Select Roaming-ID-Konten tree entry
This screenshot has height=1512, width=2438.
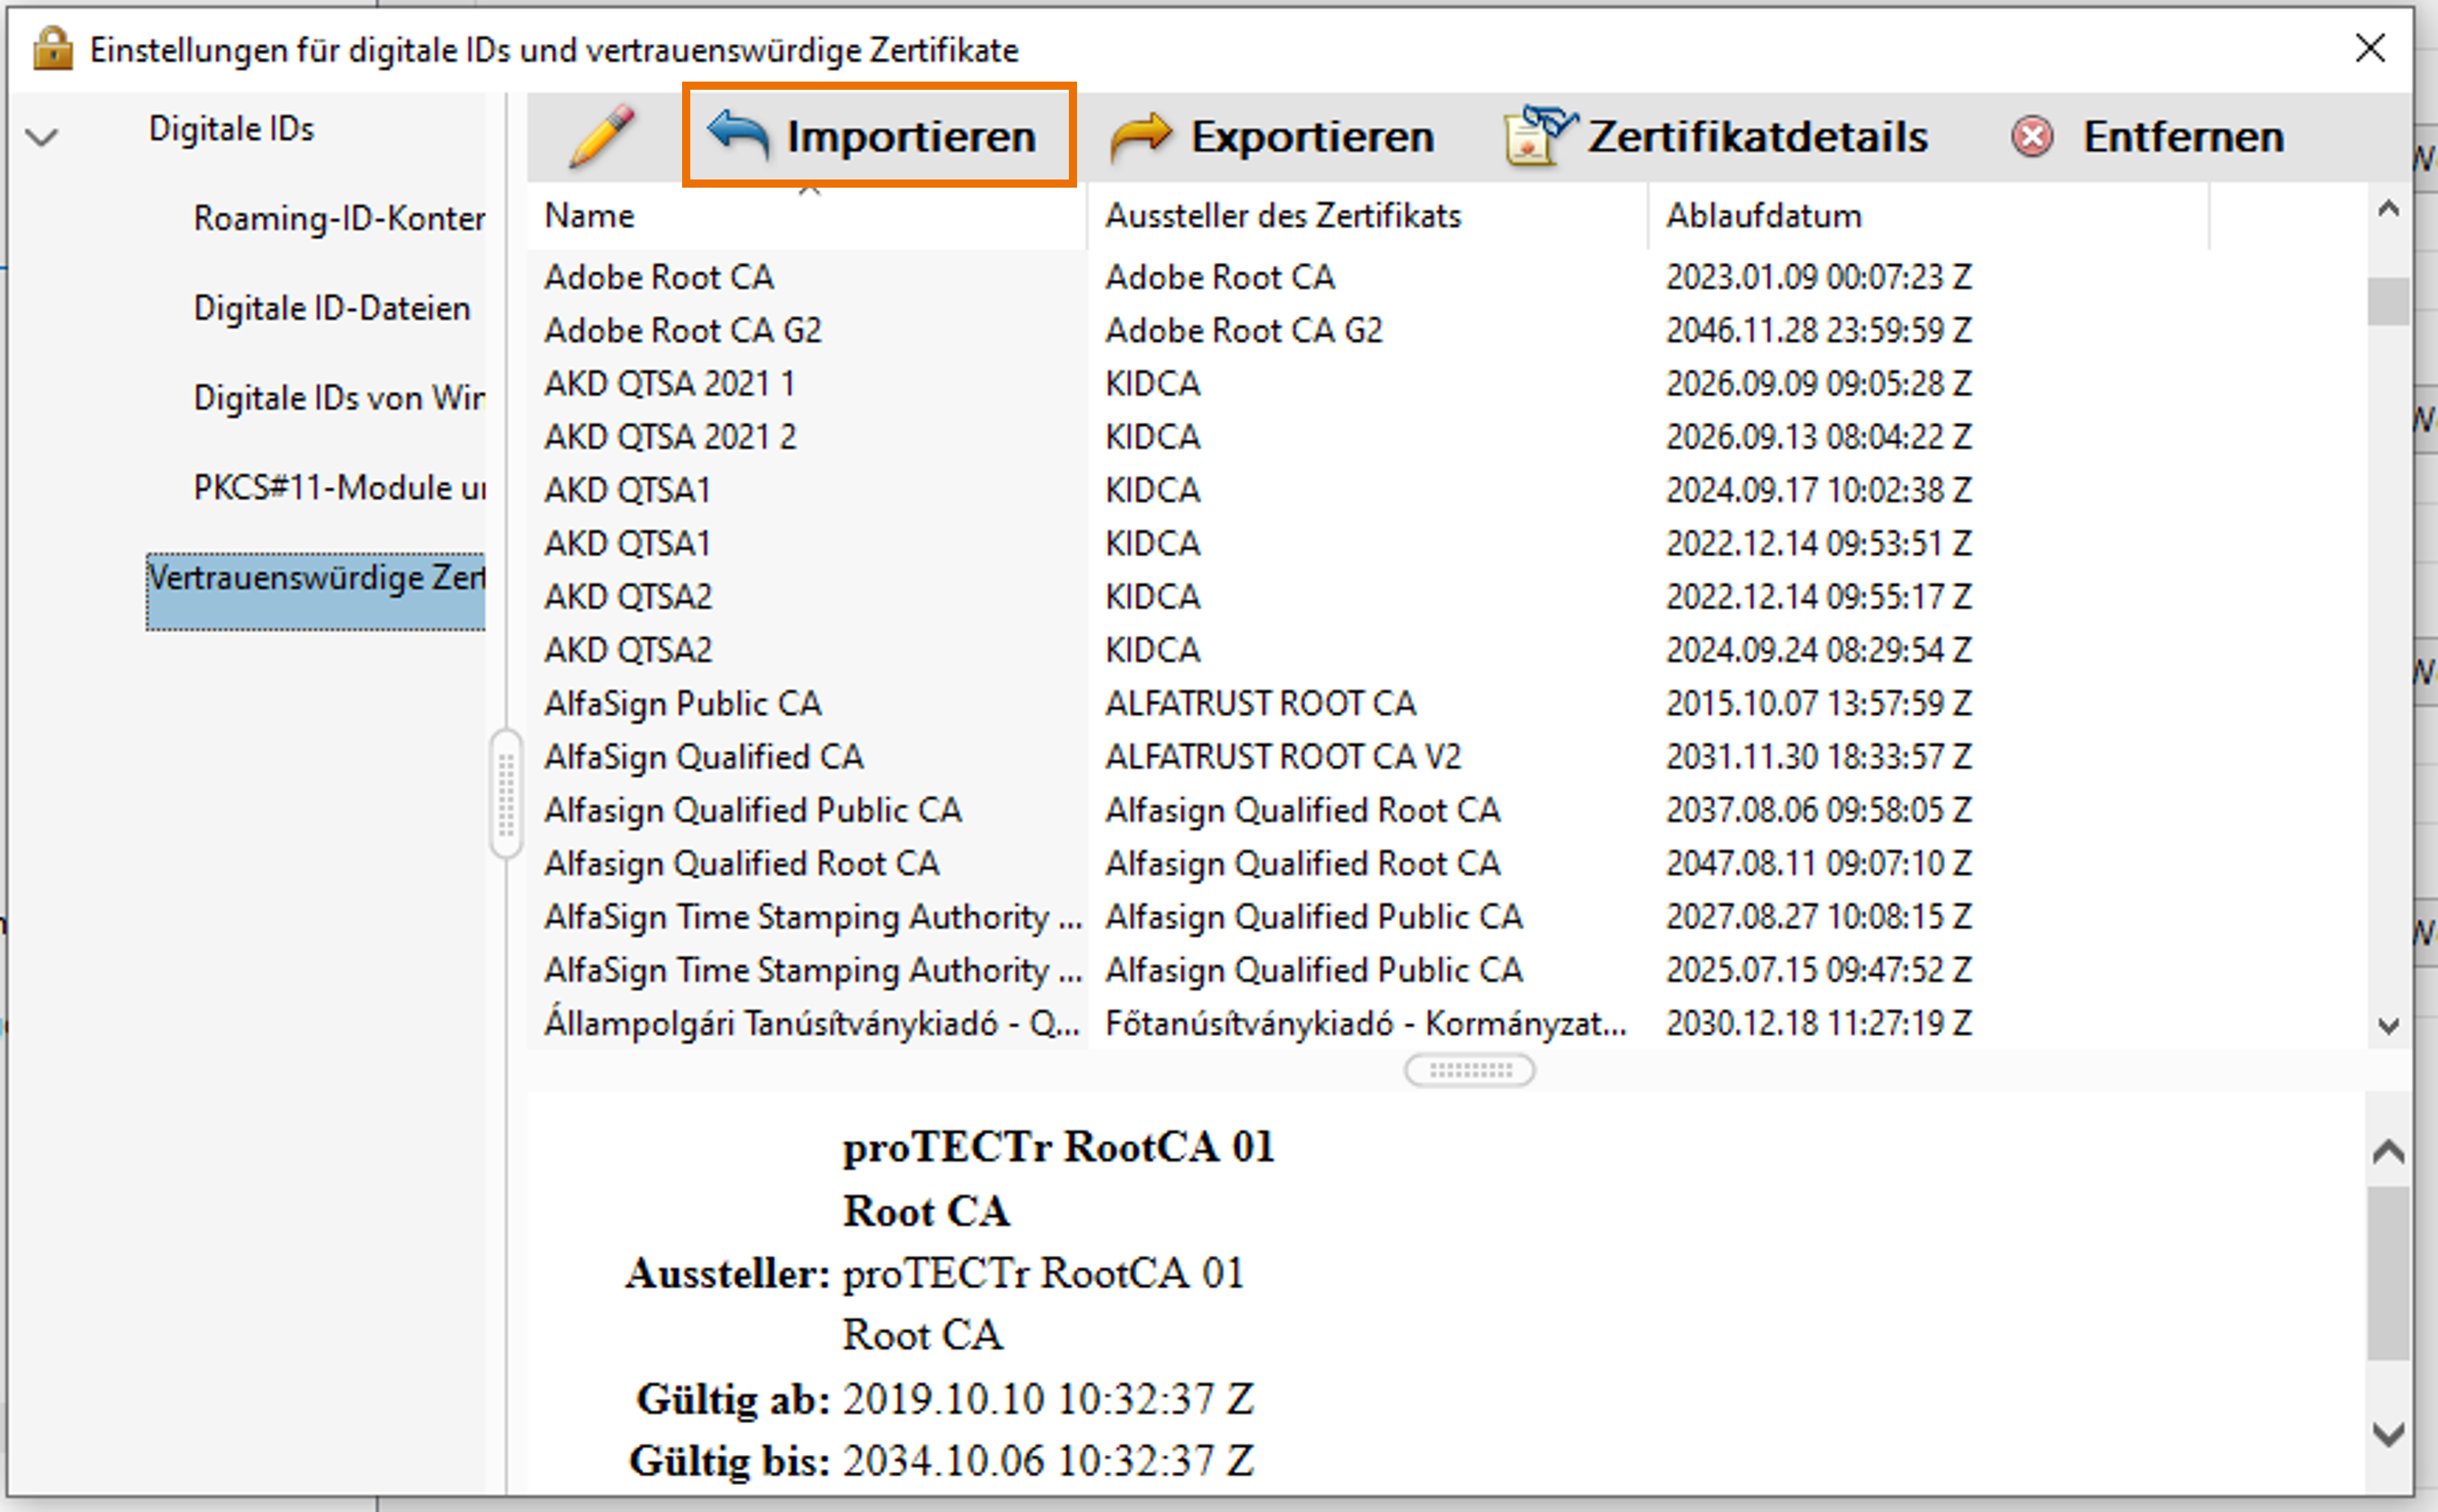pos(338,218)
